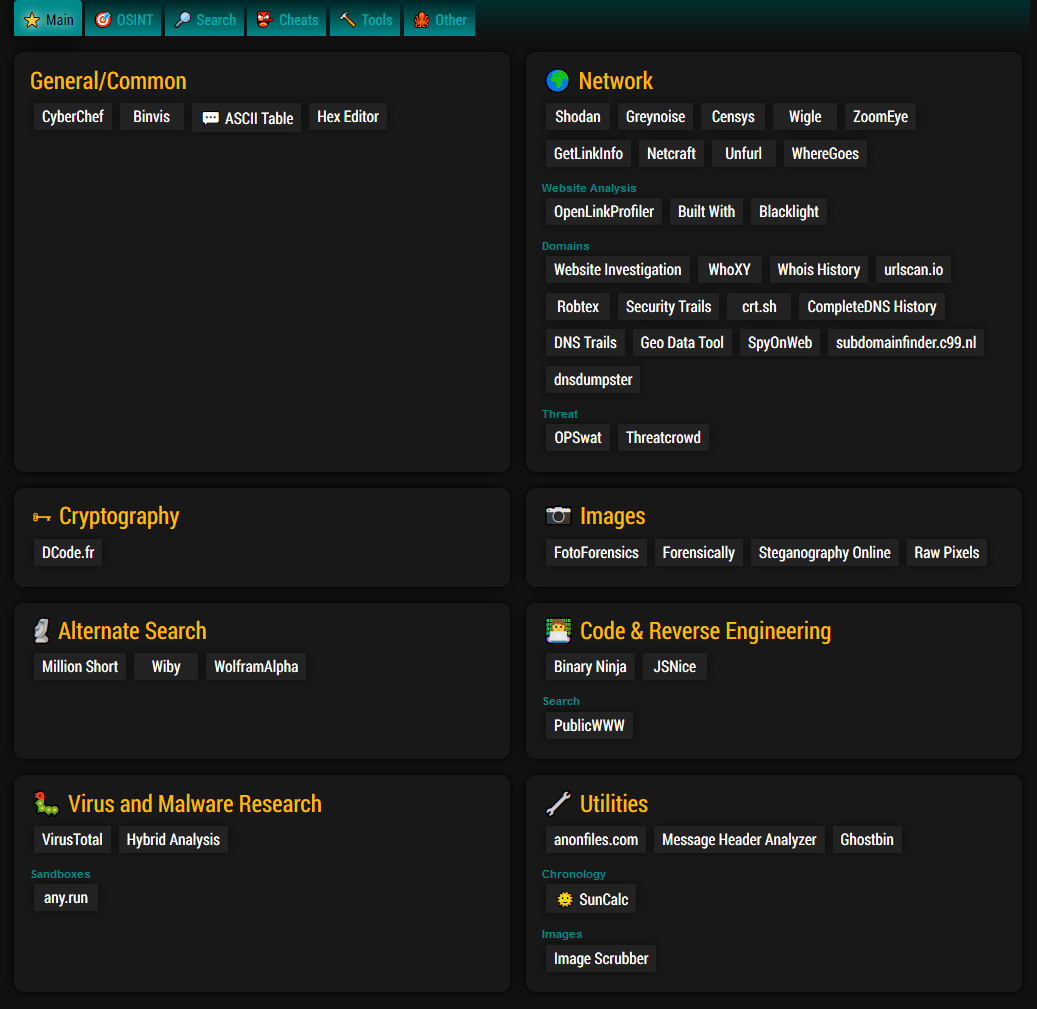1037x1009 pixels.
Task: Switch to the Cheats tab
Action: pyautogui.click(x=286, y=19)
